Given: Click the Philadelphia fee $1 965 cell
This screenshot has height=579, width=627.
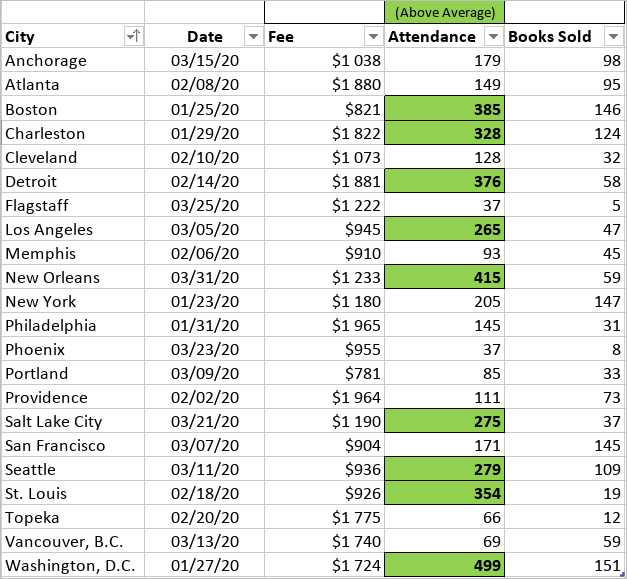Looking at the screenshot, I should coord(324,325).
